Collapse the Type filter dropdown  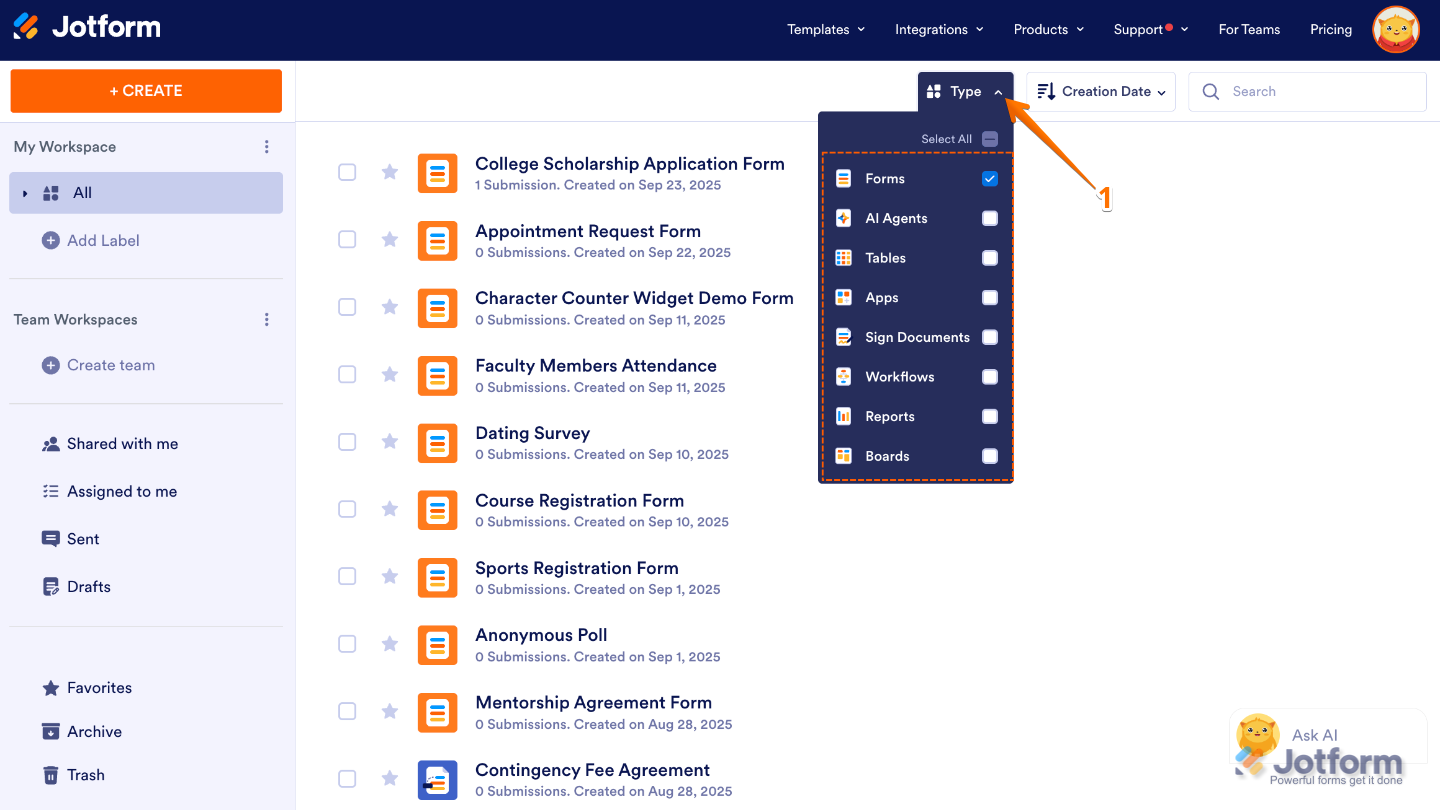pyautogui.click(x=964, y=91)
